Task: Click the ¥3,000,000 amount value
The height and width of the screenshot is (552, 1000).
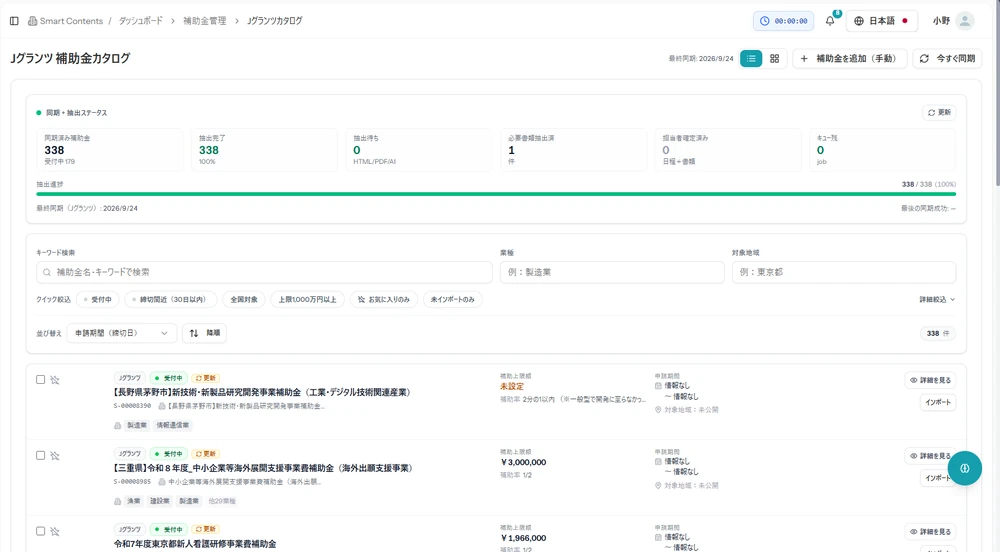Action: [523, 463]
